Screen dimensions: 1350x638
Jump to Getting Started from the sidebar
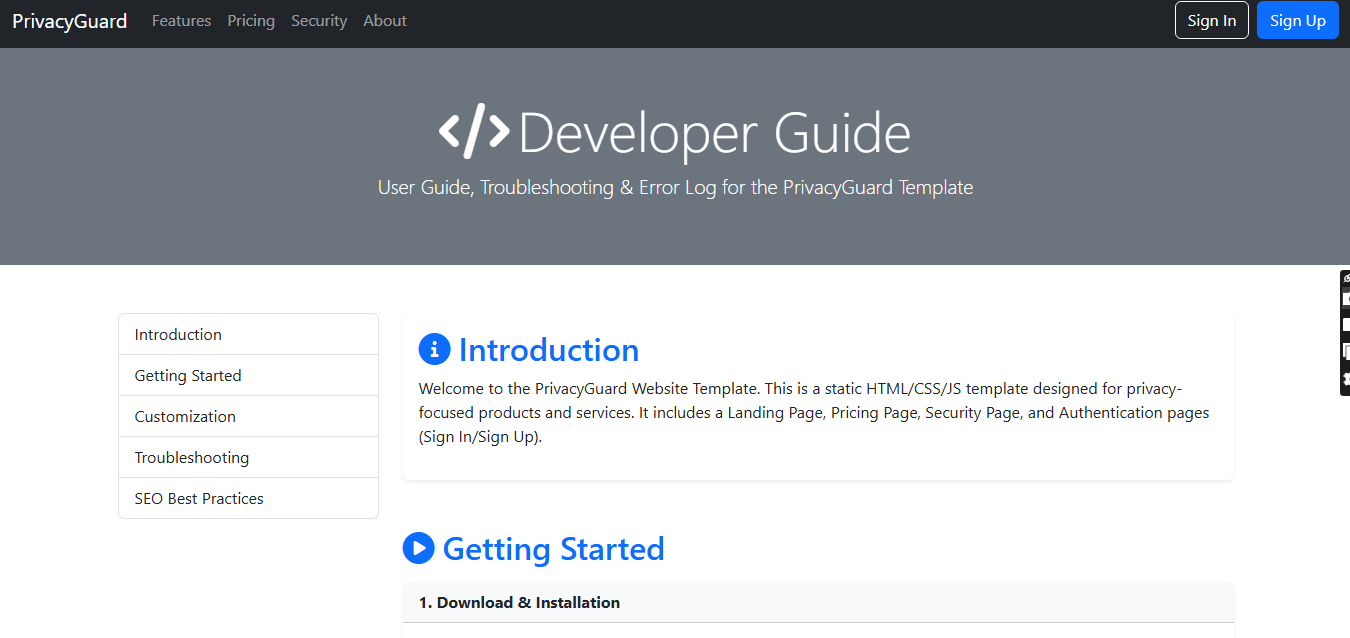pyautogui.click(x=188, y=376)
